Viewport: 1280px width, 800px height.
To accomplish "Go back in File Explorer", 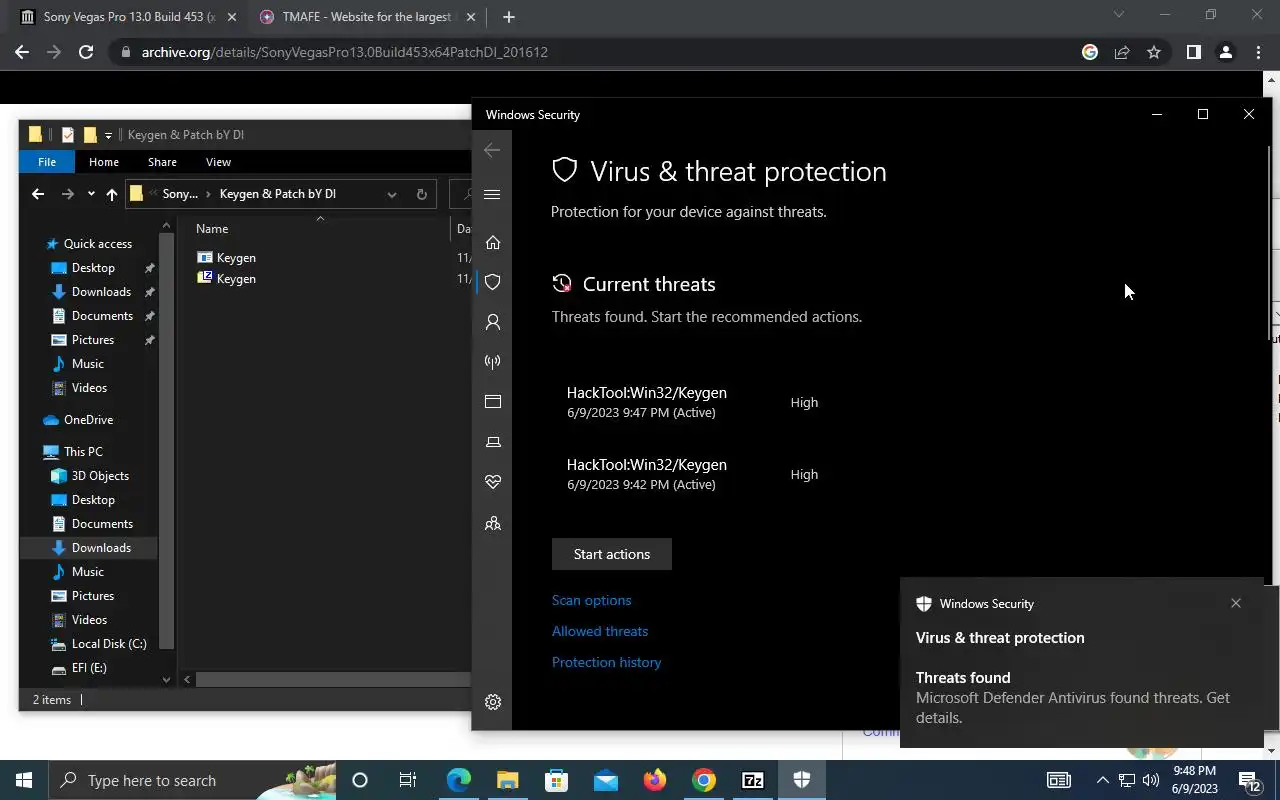I will pos(38,194).
